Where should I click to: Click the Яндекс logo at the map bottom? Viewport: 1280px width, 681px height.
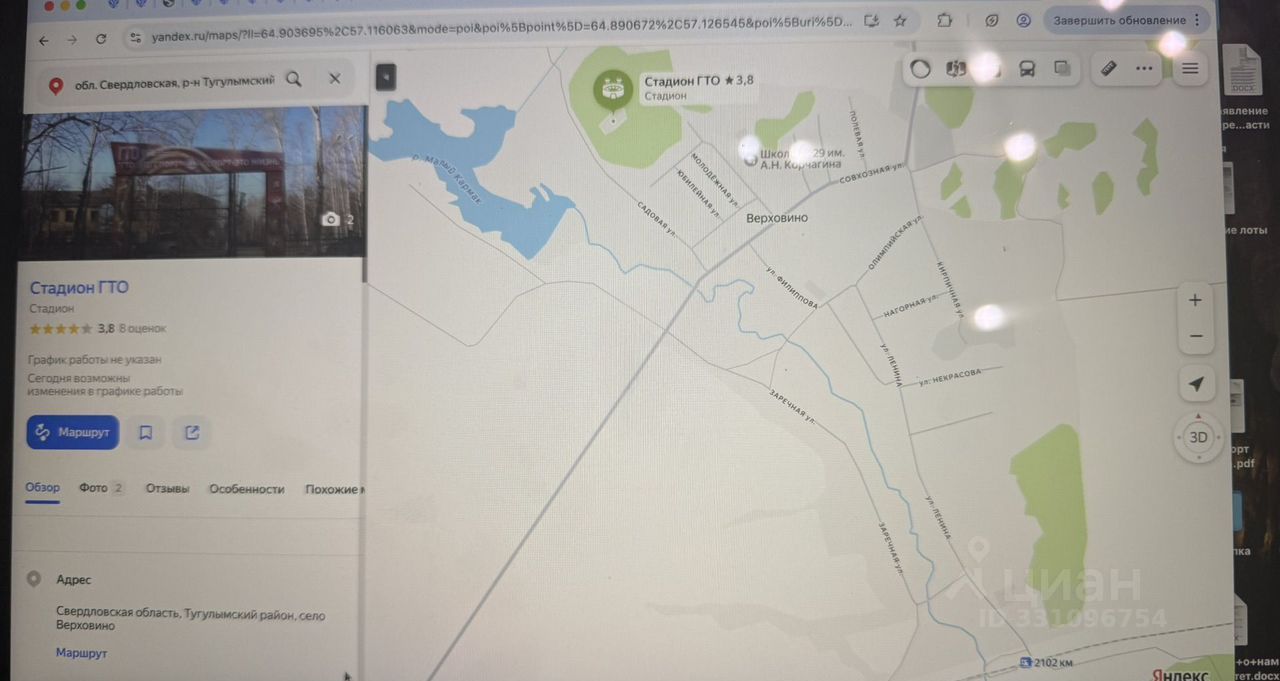point(1181,675)
